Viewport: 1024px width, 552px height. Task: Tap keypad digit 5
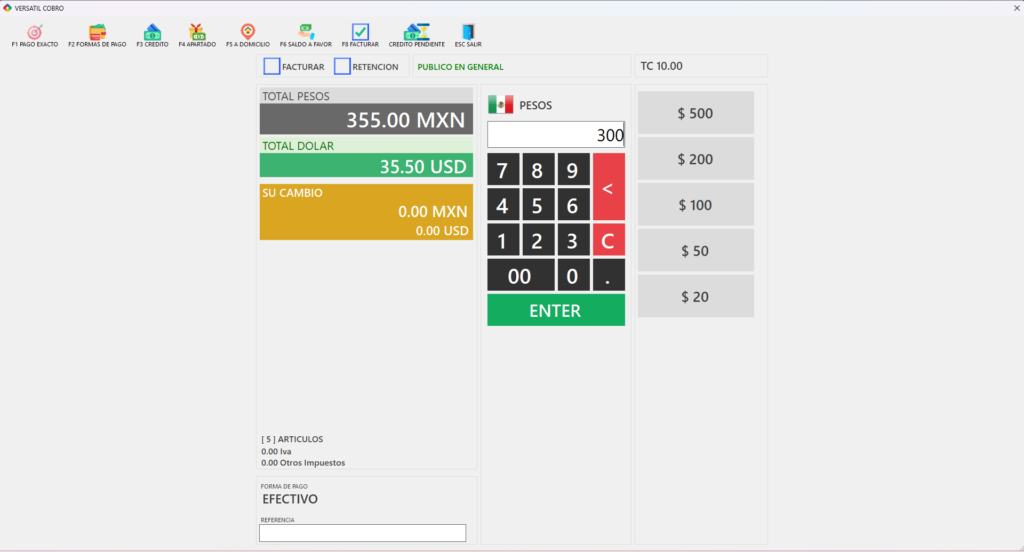coord(538,205)
